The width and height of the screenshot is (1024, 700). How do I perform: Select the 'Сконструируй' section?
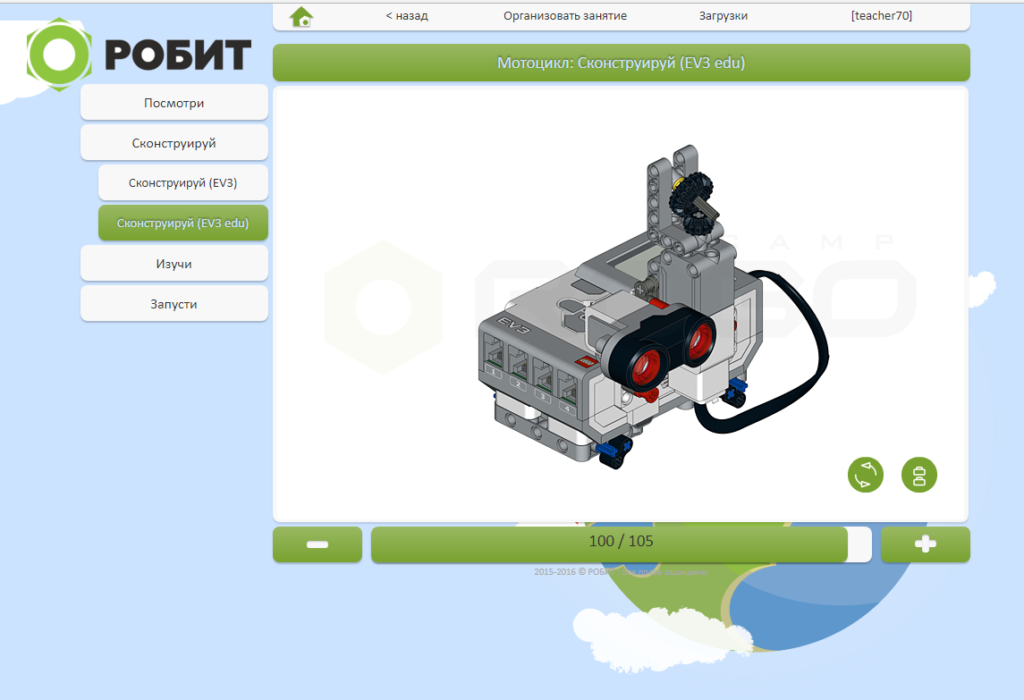tap(174, 143)
